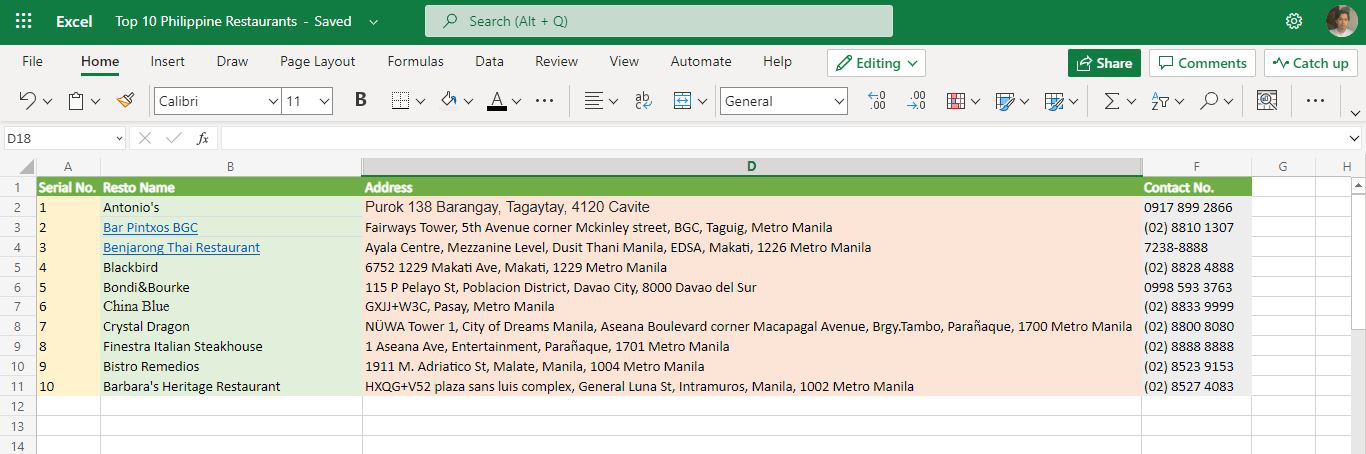The width and height of the screenshot is (1366, 454).
Task: Expand fill color dropdown arrow
Action: (x=468, y=101)
